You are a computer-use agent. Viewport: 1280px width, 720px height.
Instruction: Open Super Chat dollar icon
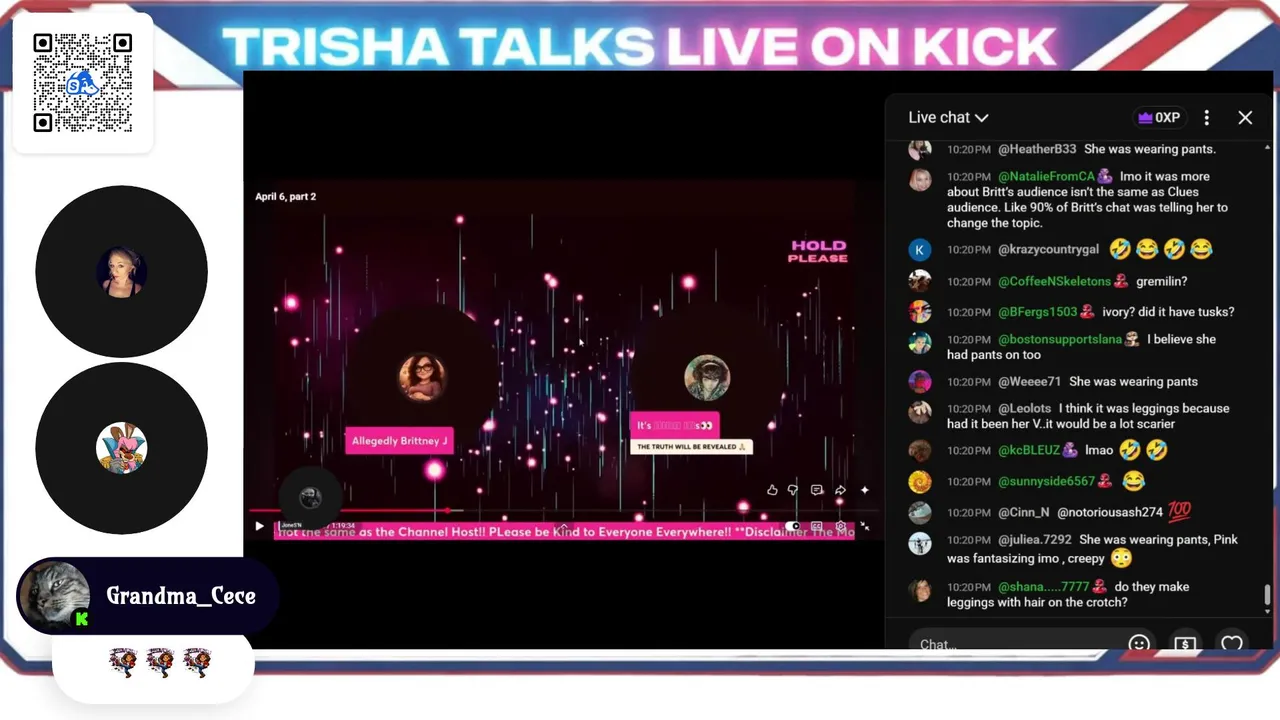(1185, 643)
